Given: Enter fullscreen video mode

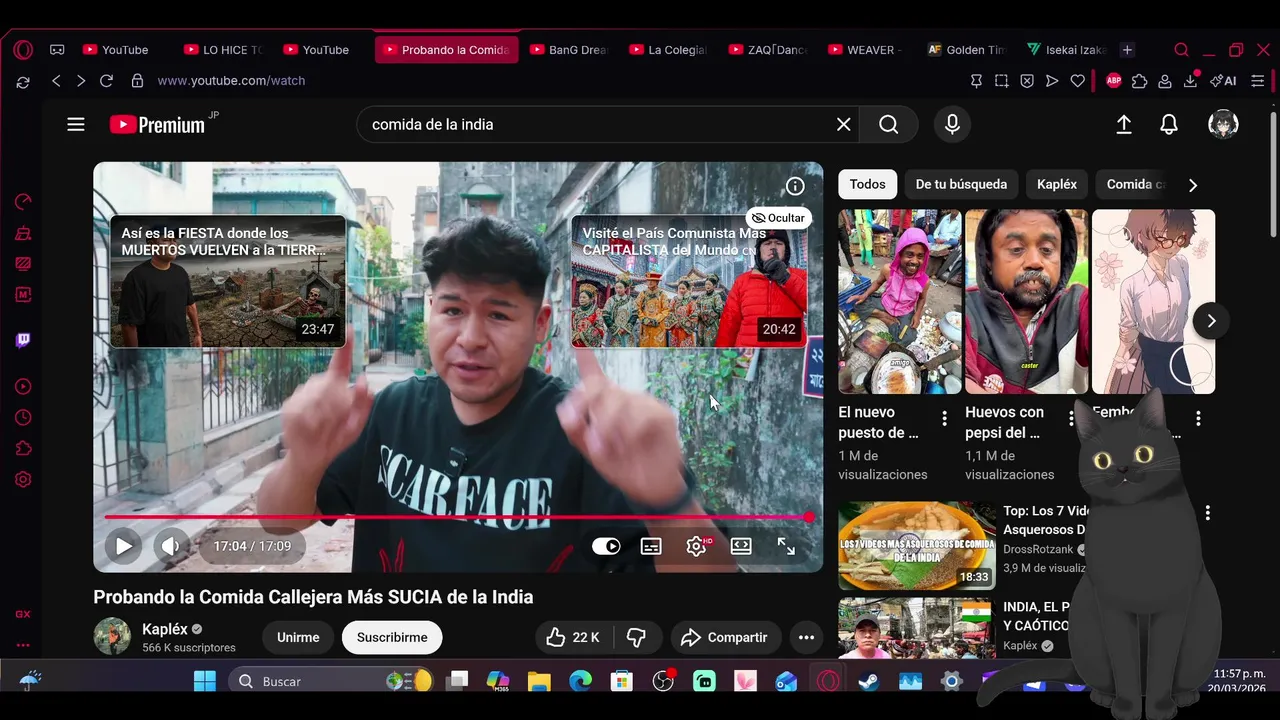Looking at the screenshot, I should pos(787,546).
